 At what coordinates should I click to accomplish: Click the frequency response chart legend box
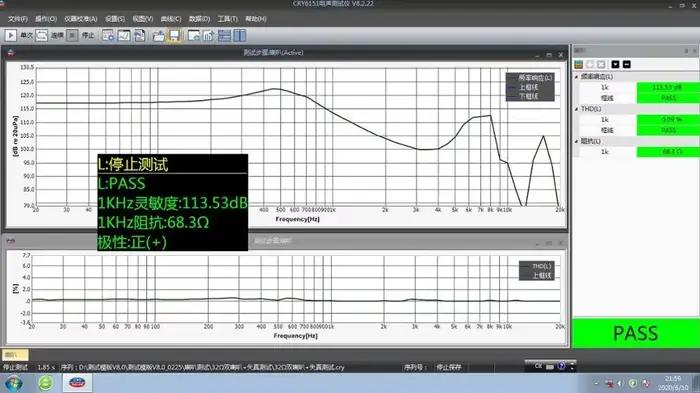click(x=530, y=87)
